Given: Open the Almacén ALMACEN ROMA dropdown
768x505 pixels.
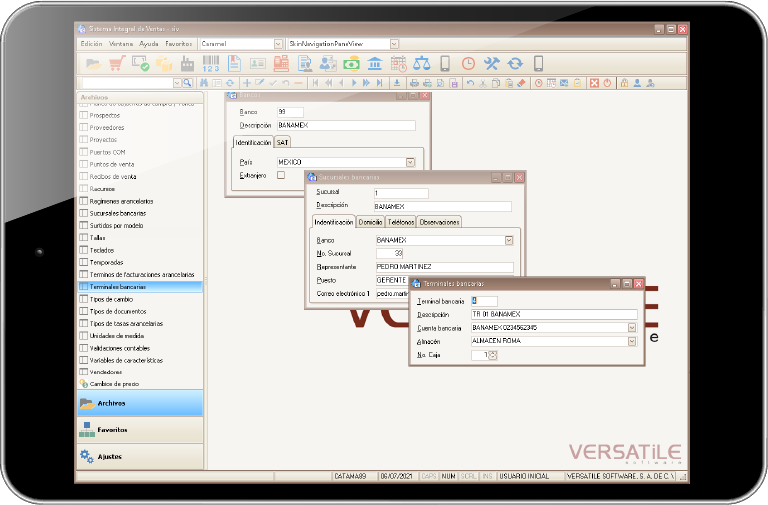Looking at the screenshot, I should 632,341.
